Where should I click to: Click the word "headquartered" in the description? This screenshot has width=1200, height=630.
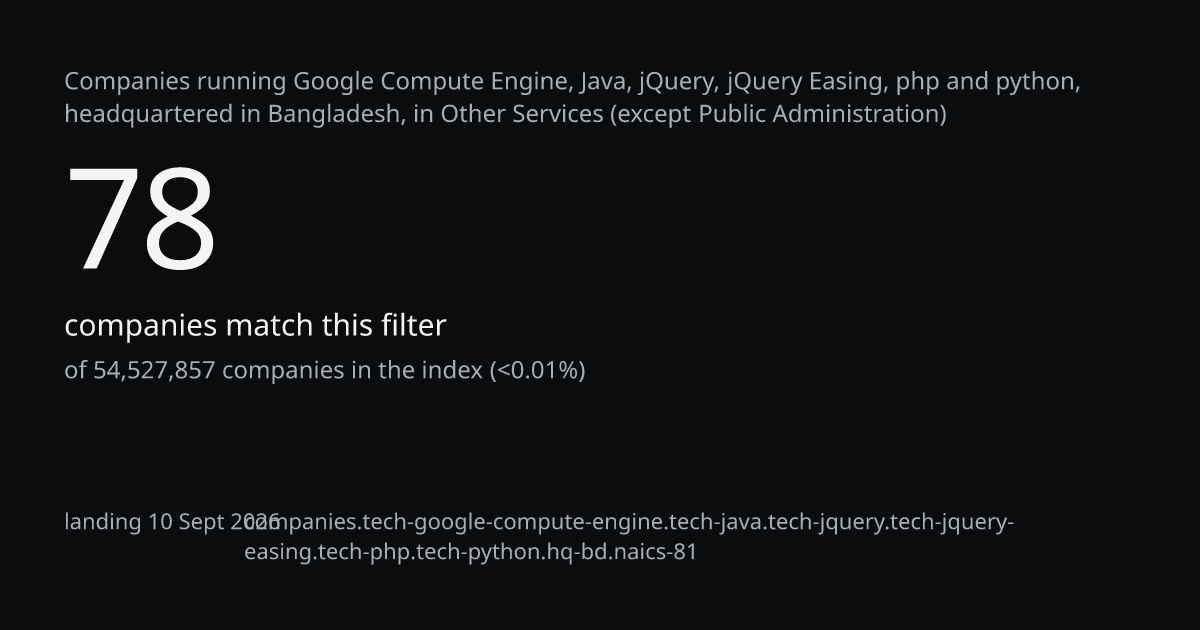(149, 114)
